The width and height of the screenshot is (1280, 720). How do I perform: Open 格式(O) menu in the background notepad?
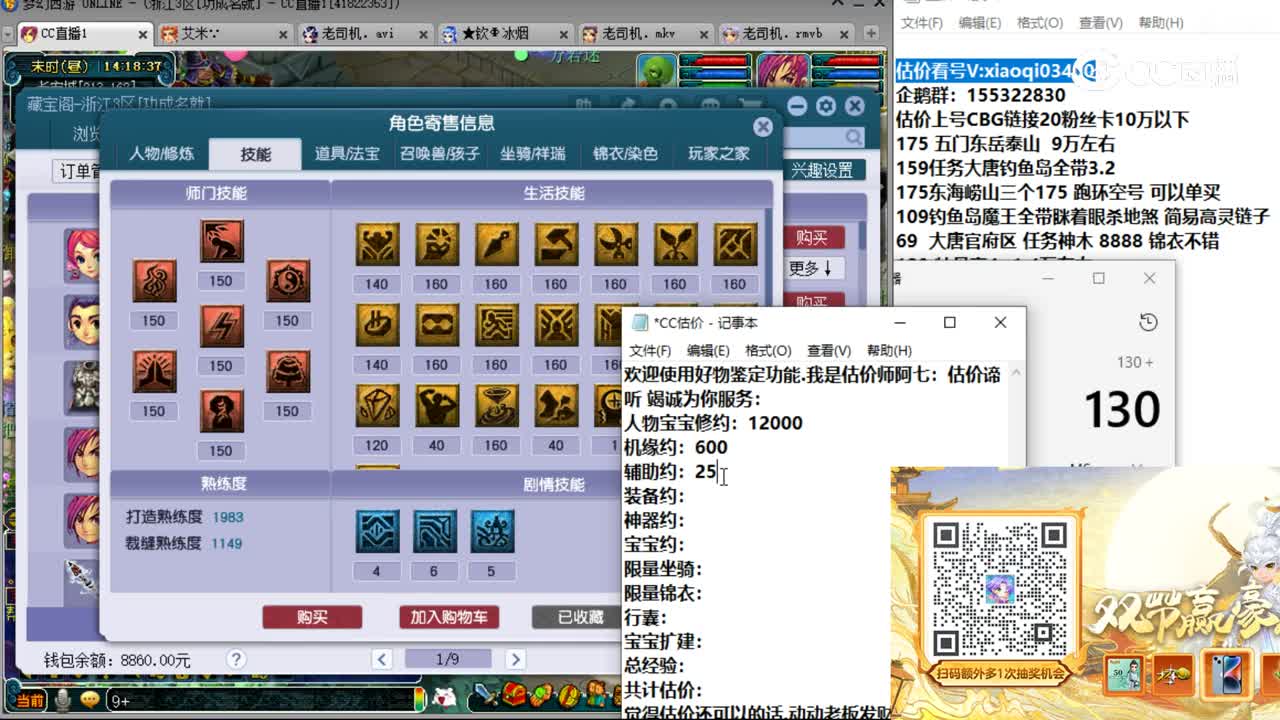pyautogui.click(x=1040, y=22)
